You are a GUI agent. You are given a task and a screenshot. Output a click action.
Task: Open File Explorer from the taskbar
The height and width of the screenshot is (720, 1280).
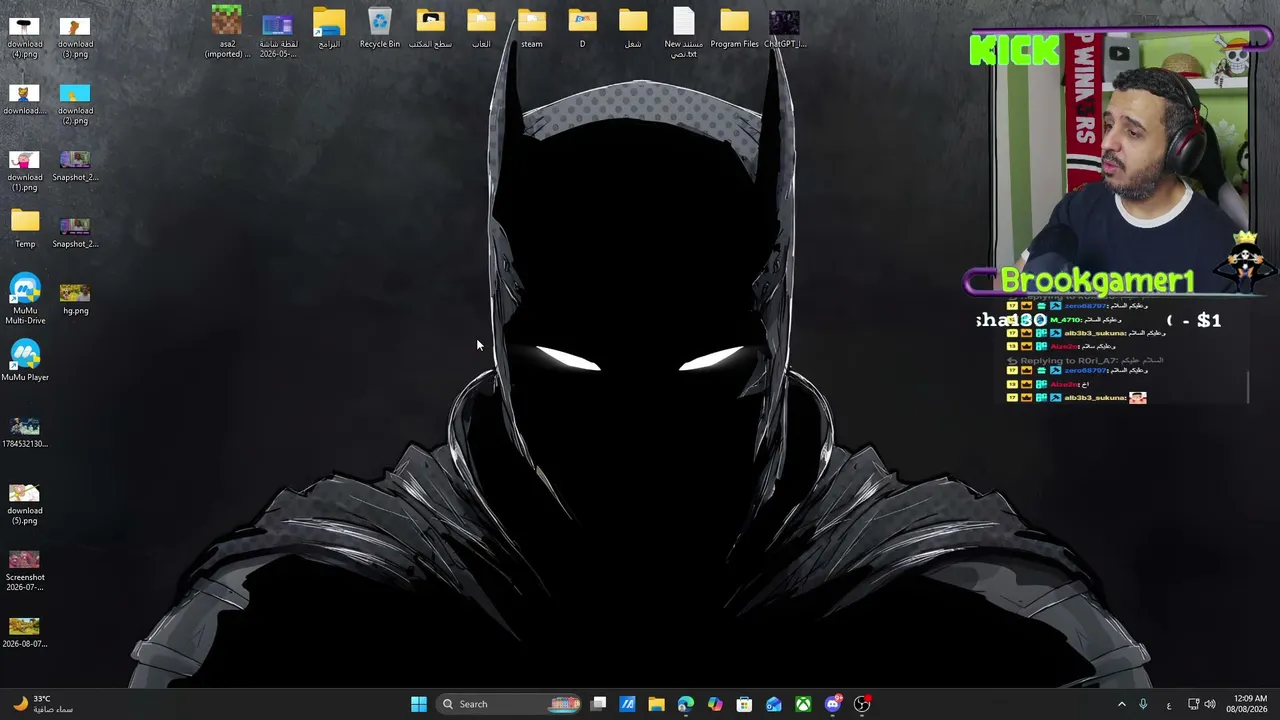[x=656, y=704]
